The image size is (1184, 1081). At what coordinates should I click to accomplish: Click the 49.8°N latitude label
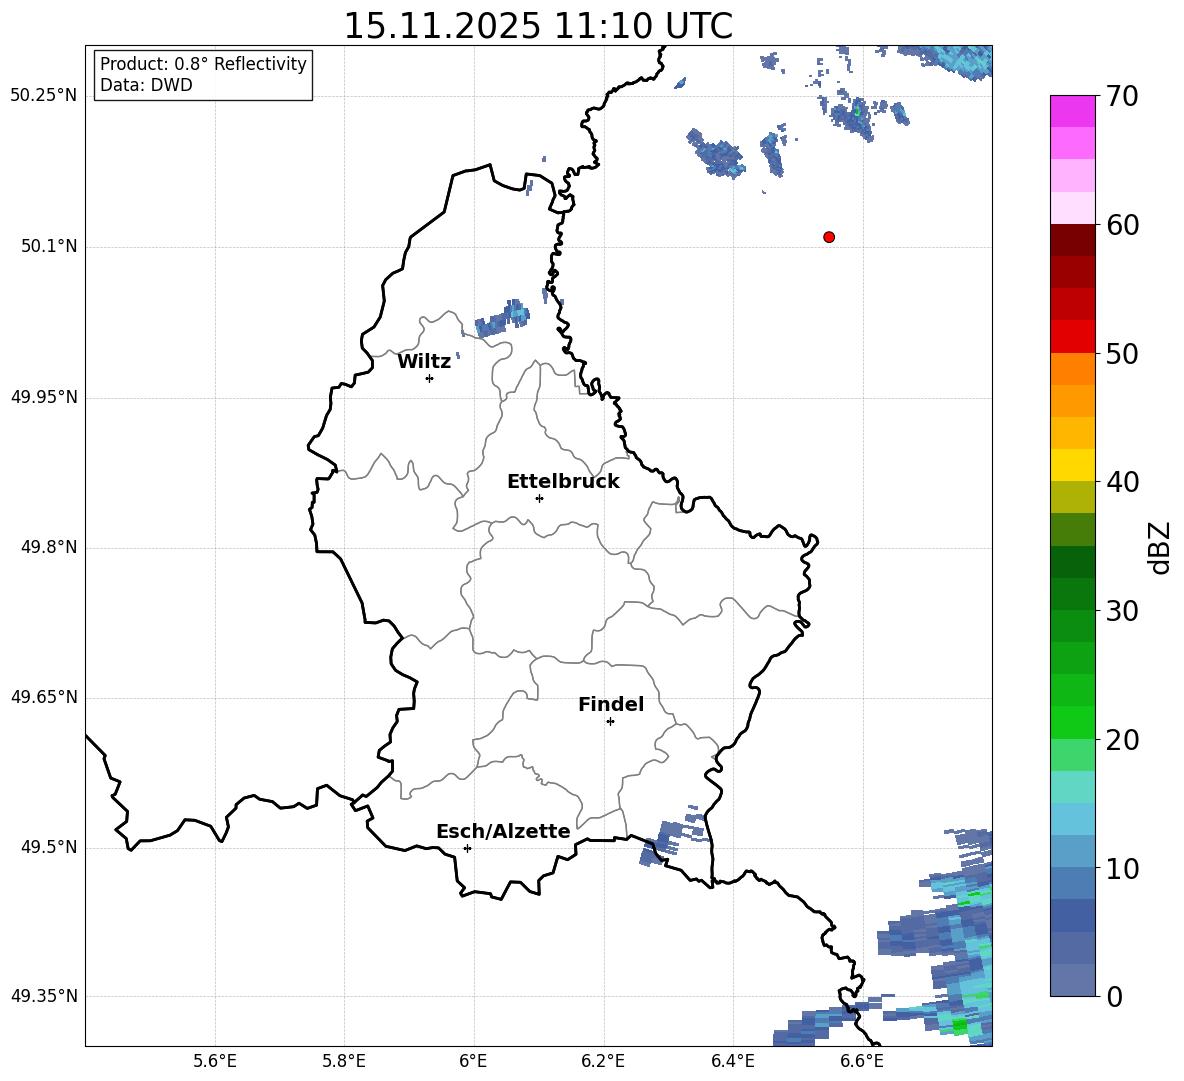pos(49,547)
